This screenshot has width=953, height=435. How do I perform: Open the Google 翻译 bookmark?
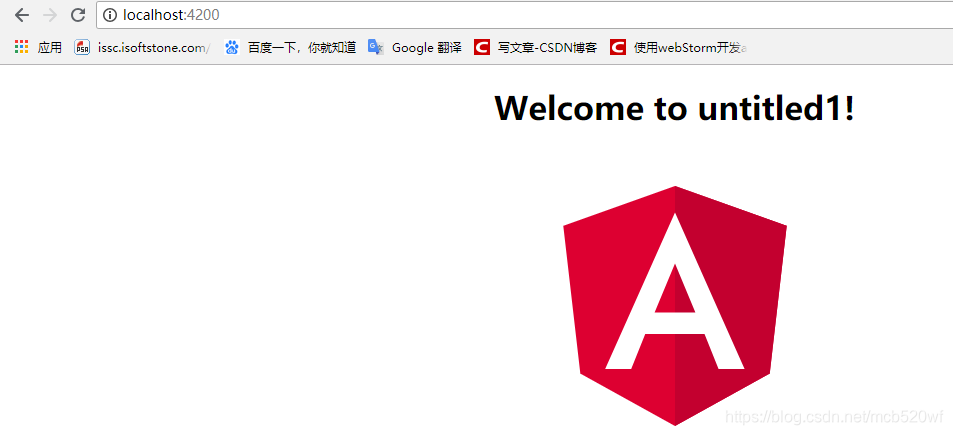tap(415, 47)
